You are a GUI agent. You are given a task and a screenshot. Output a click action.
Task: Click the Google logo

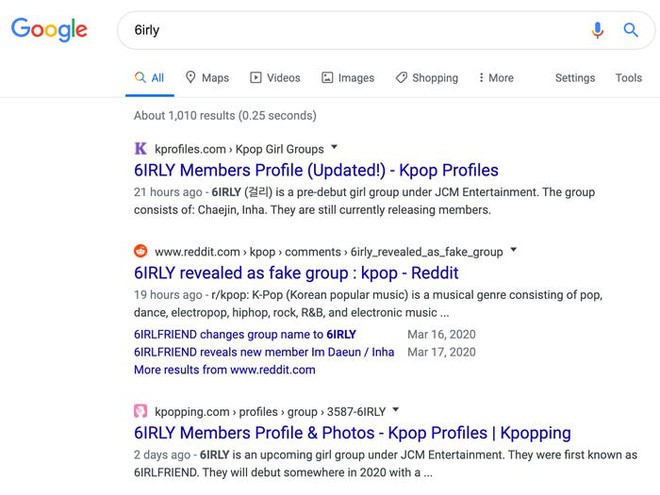[49, 30]
